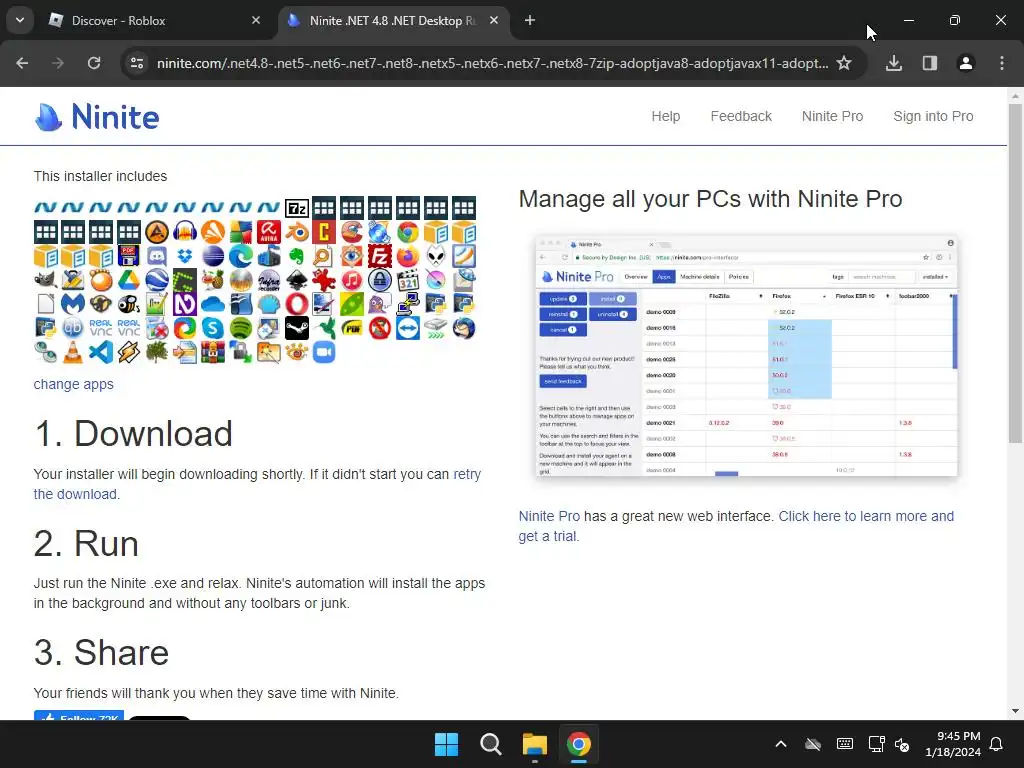This screenshot has height=768, width=1024.
Task: Click the Inkscape icon
Action: (296, 280)
